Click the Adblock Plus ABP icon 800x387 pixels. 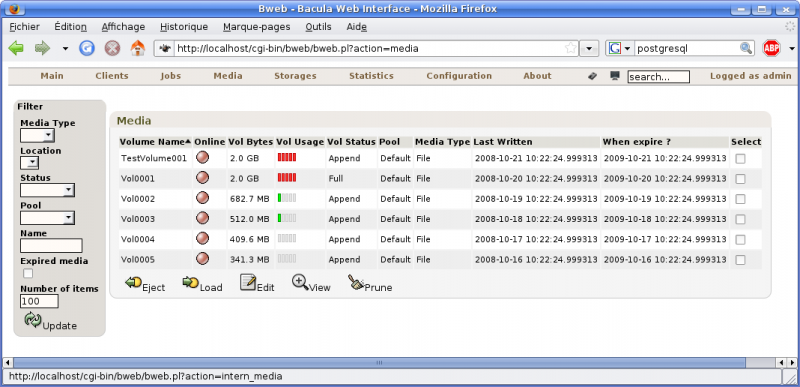point(772,48)
